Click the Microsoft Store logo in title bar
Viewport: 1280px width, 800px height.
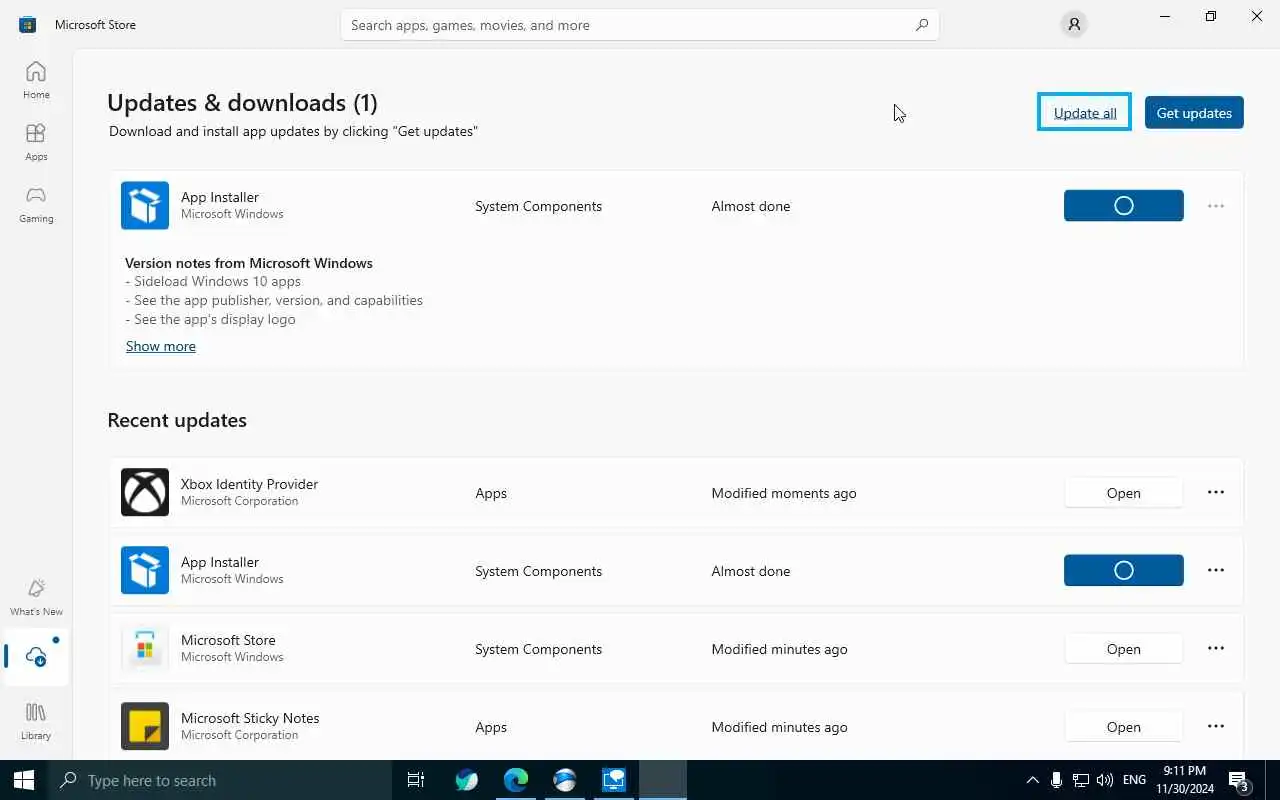(x=27, y=24)
